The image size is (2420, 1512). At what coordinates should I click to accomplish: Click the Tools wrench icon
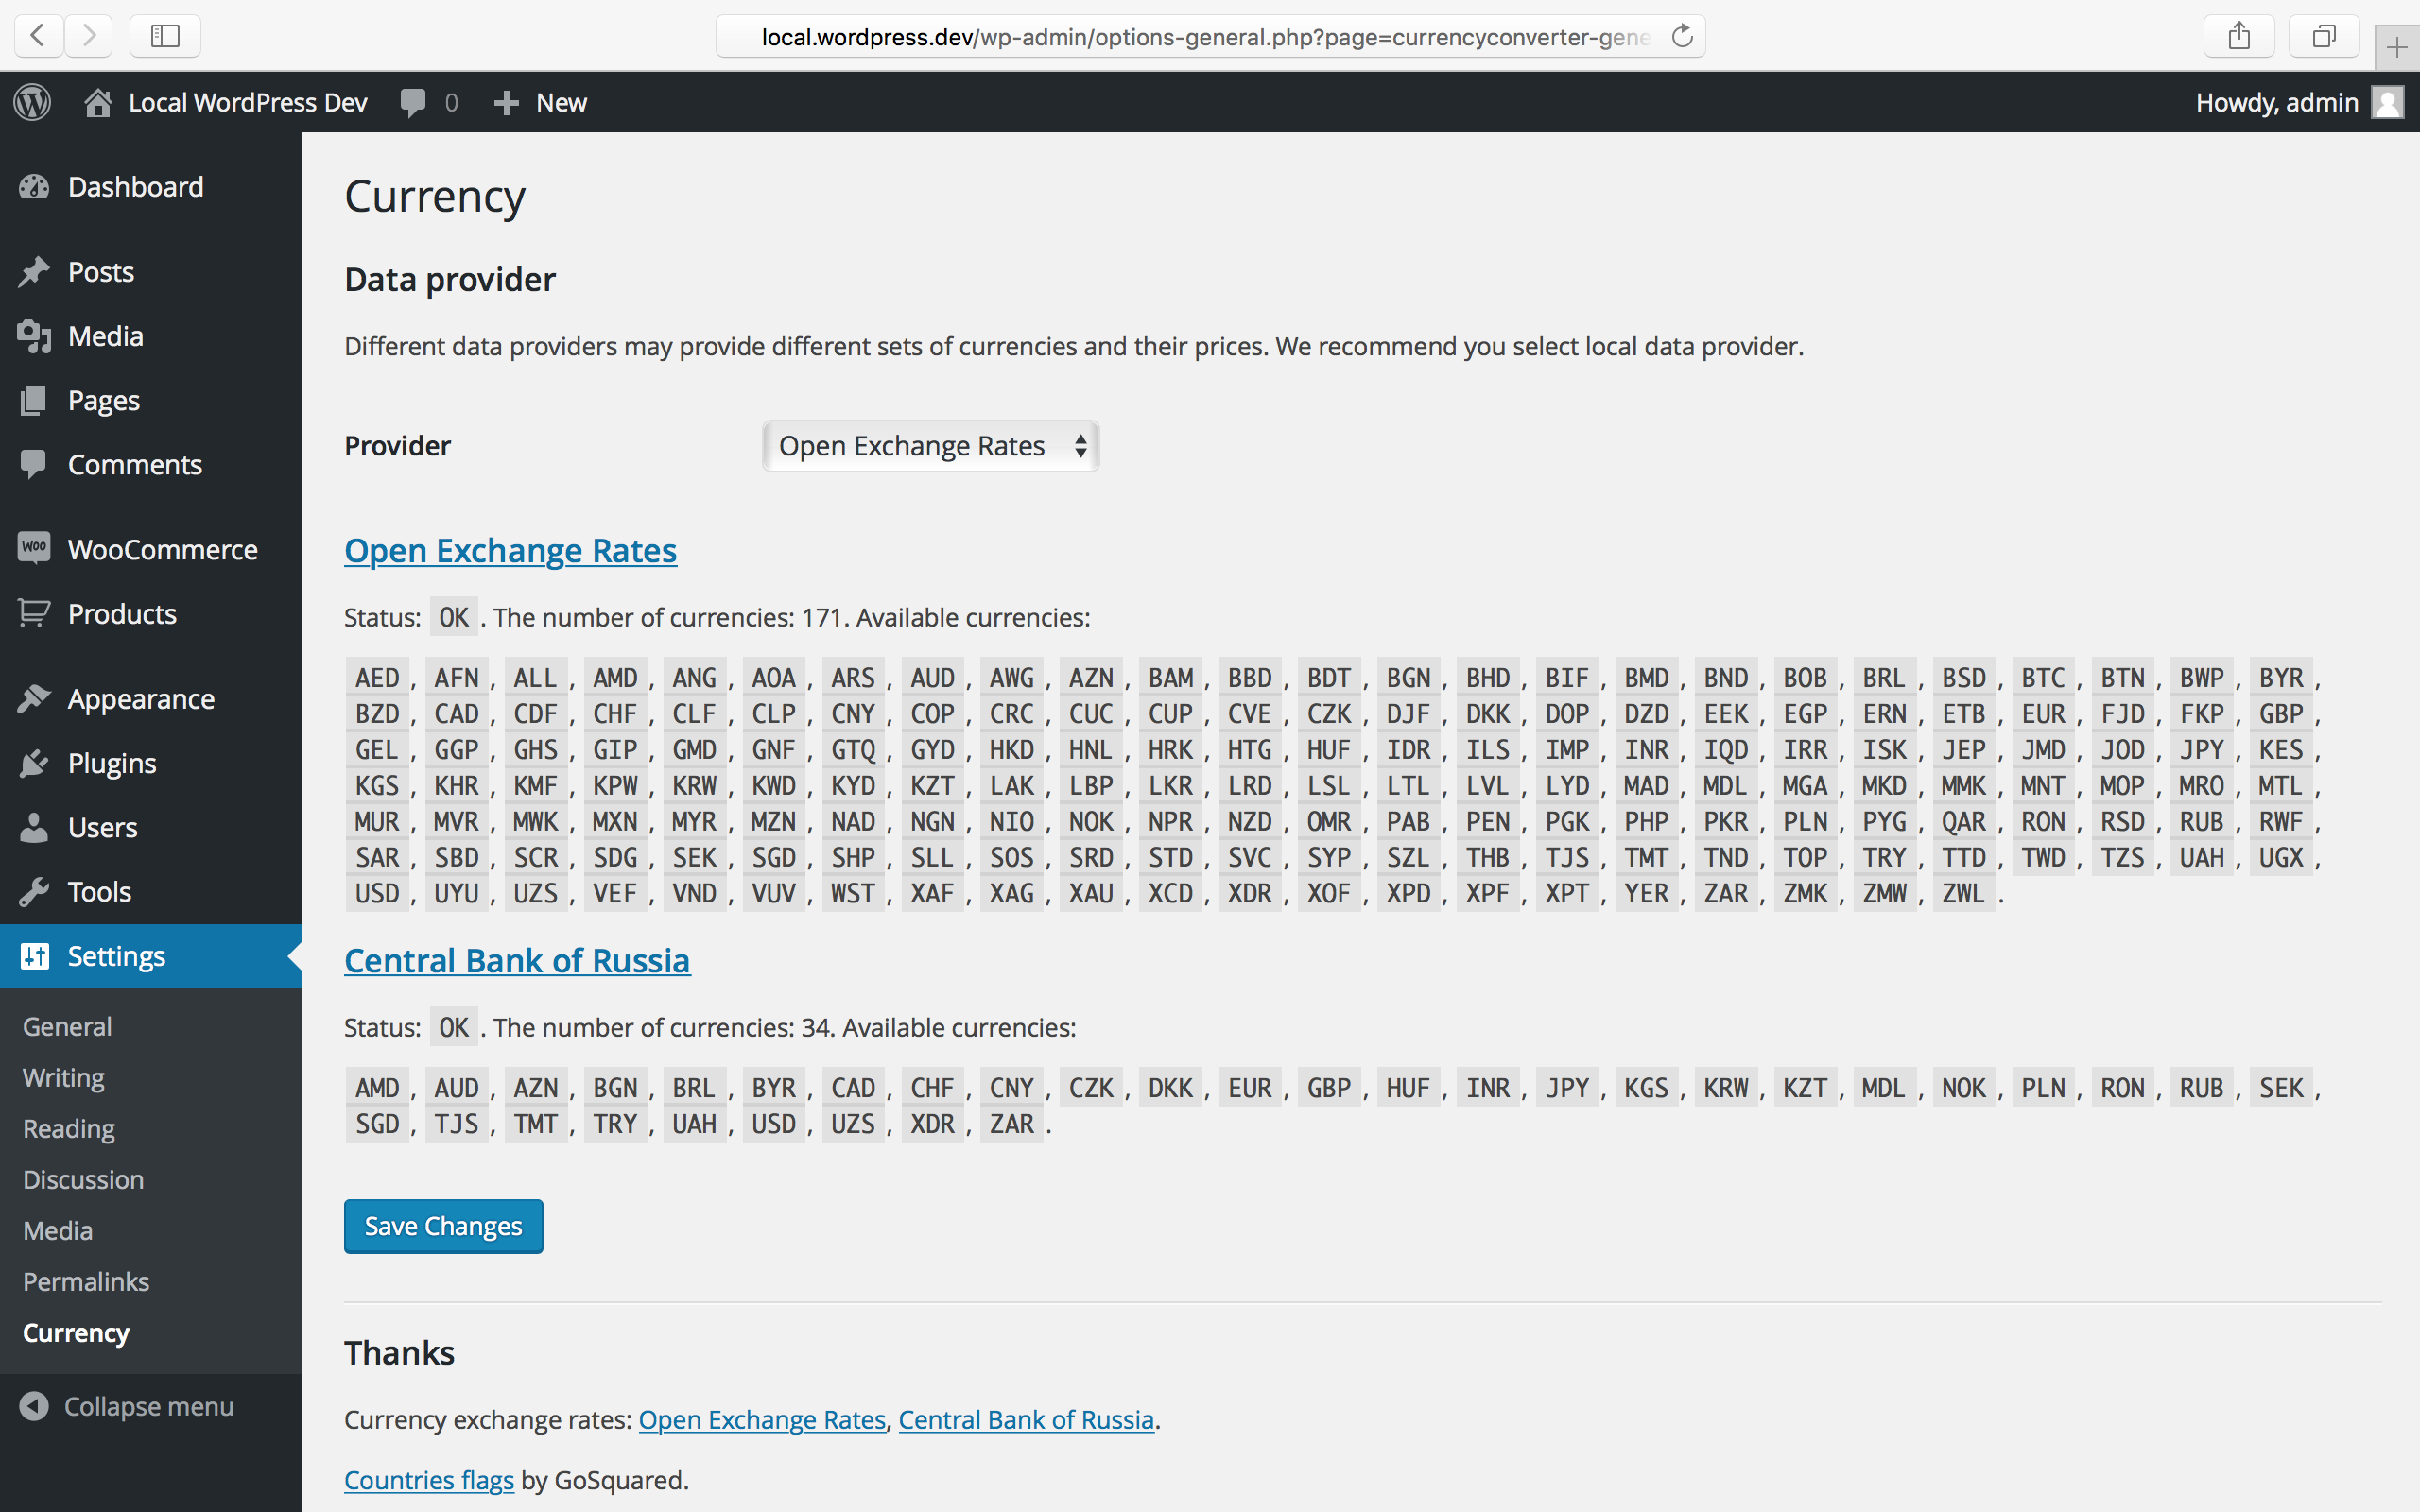35,891
